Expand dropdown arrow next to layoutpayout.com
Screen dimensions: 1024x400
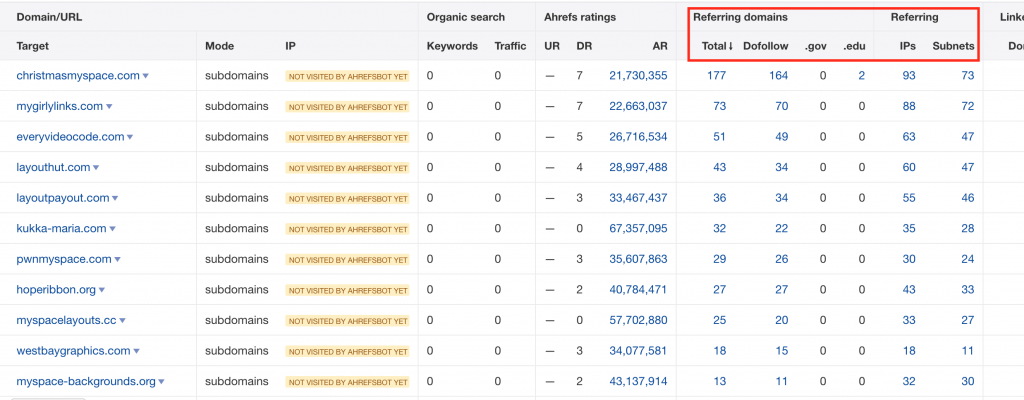115,198
